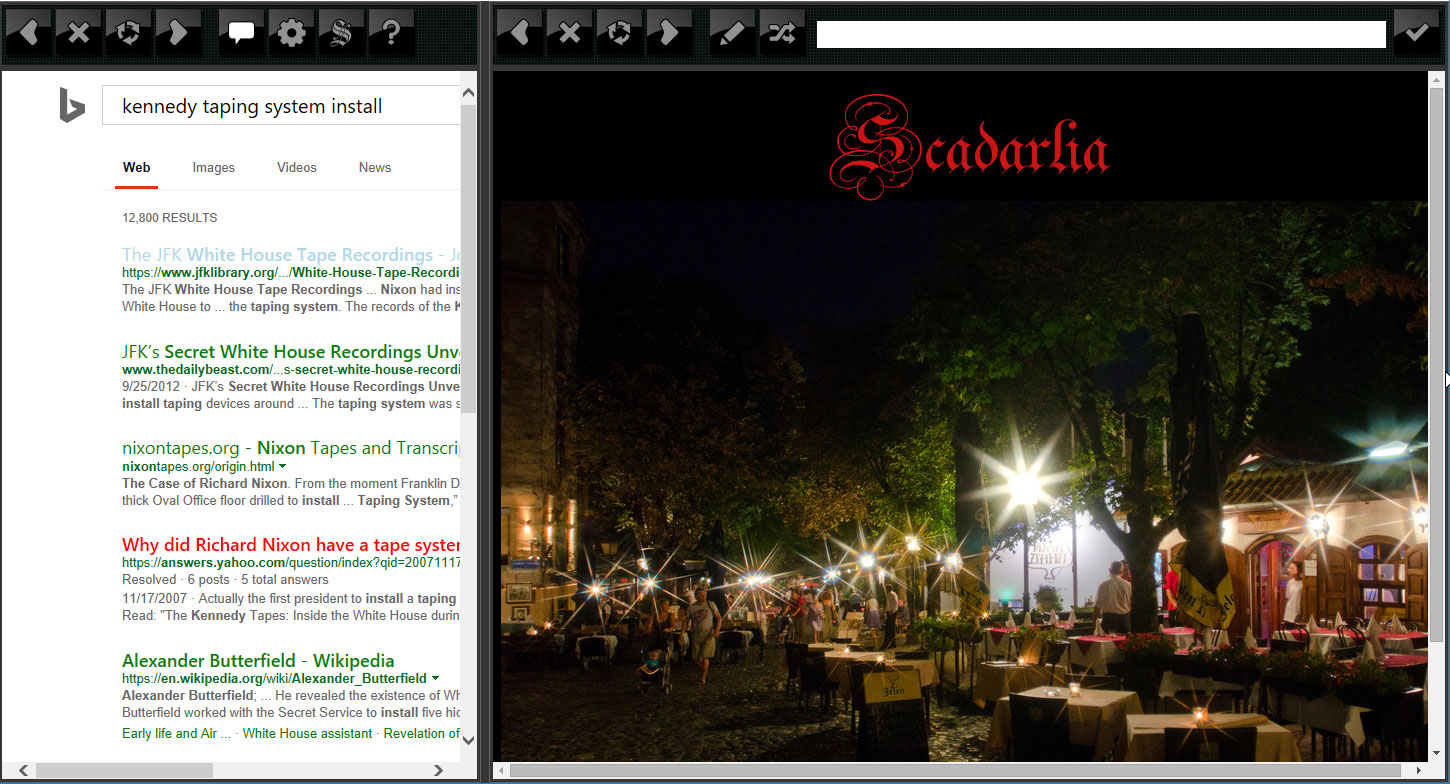Click the Skadarlija night street photo
This screenshot has width=1450, height=784.
[x=964, y=481]
